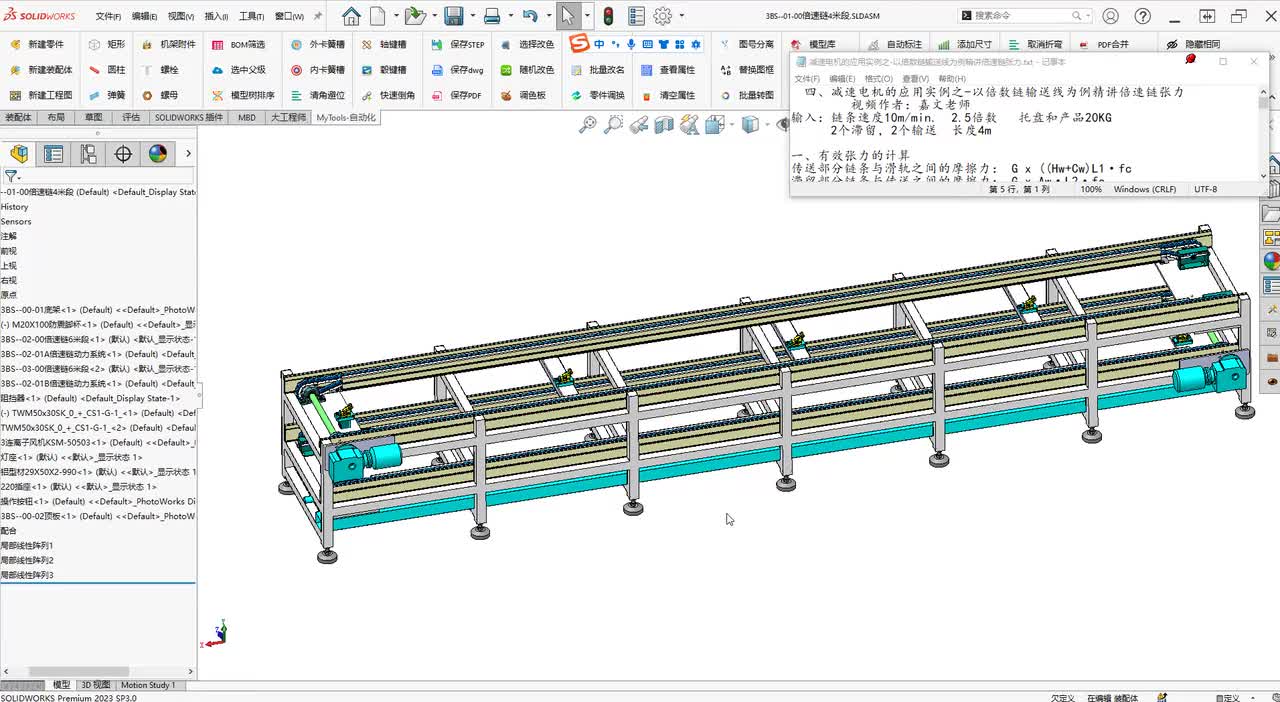Open dropdown arrow next to Open folder
Screen dimensions: 1280x702
(x=434, y=16)
